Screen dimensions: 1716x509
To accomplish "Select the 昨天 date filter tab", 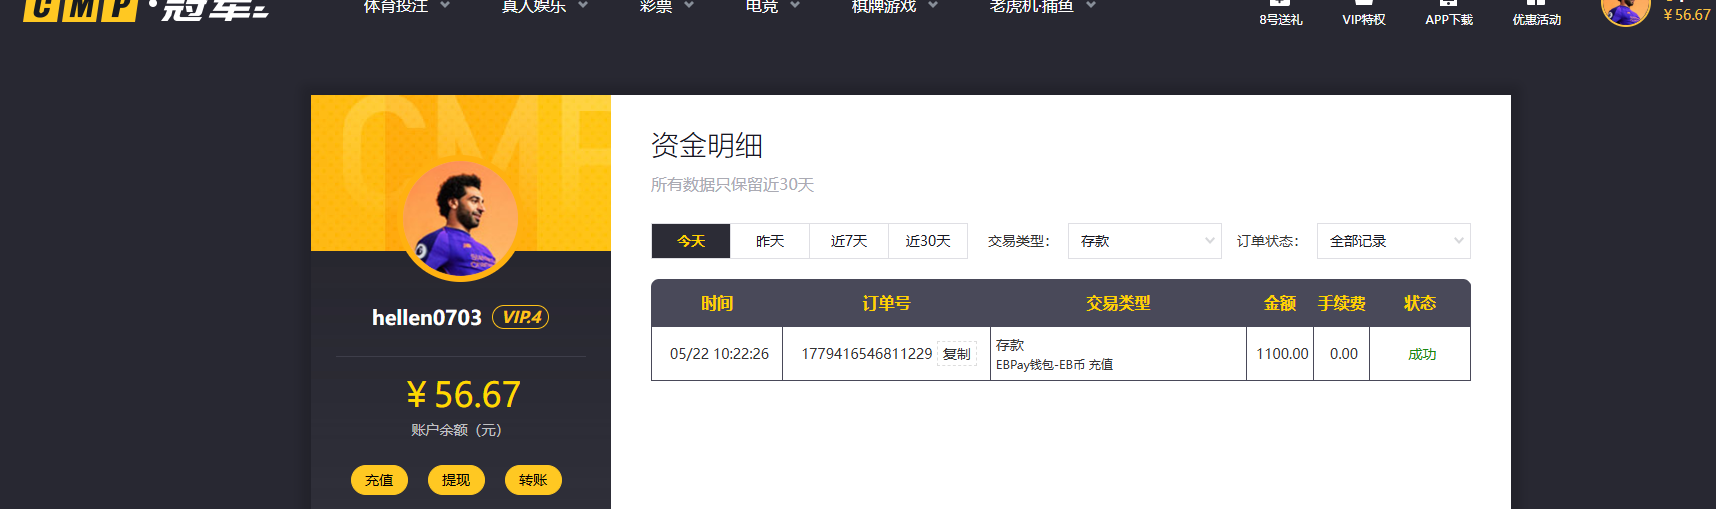I will click(x=770, y=241).
